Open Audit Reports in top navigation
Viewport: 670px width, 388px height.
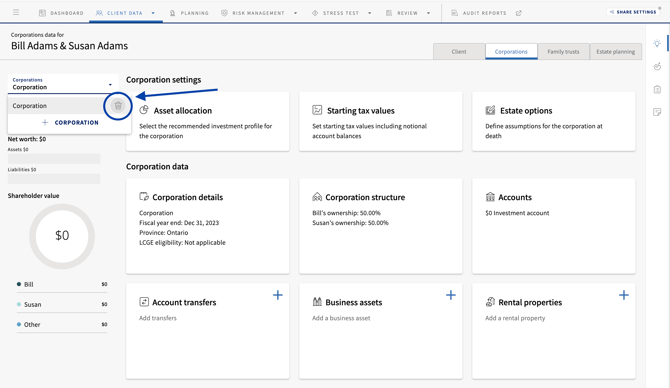point(480,13)
